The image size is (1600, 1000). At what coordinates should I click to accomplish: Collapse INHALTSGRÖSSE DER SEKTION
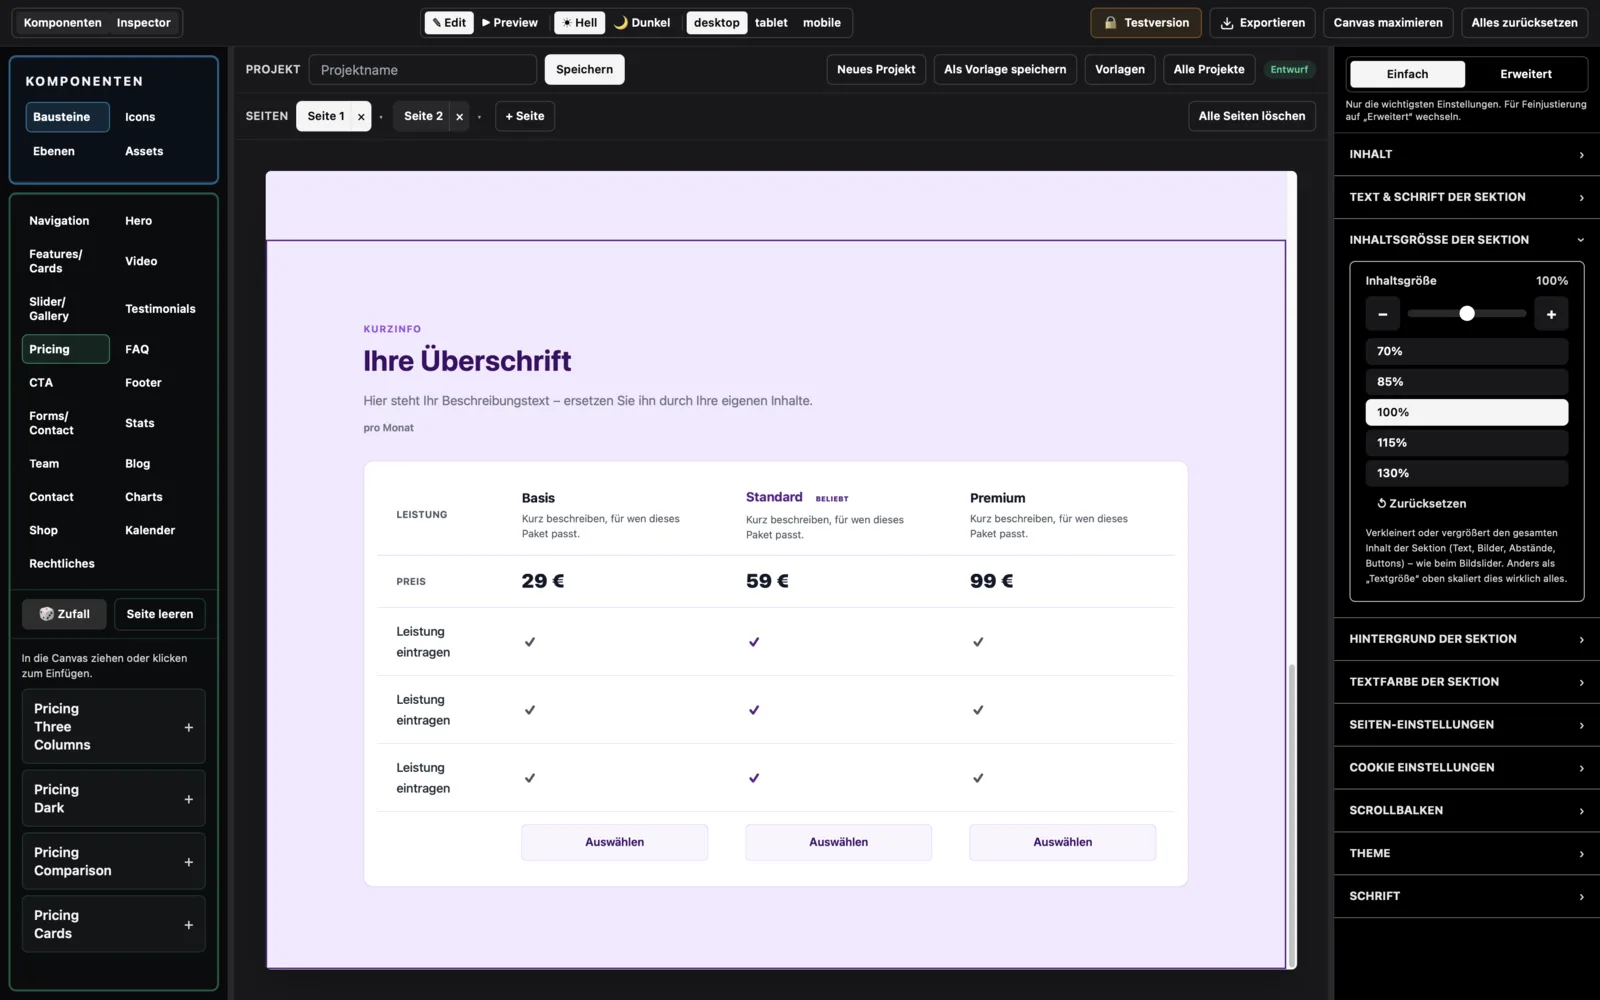point(1466,240)
